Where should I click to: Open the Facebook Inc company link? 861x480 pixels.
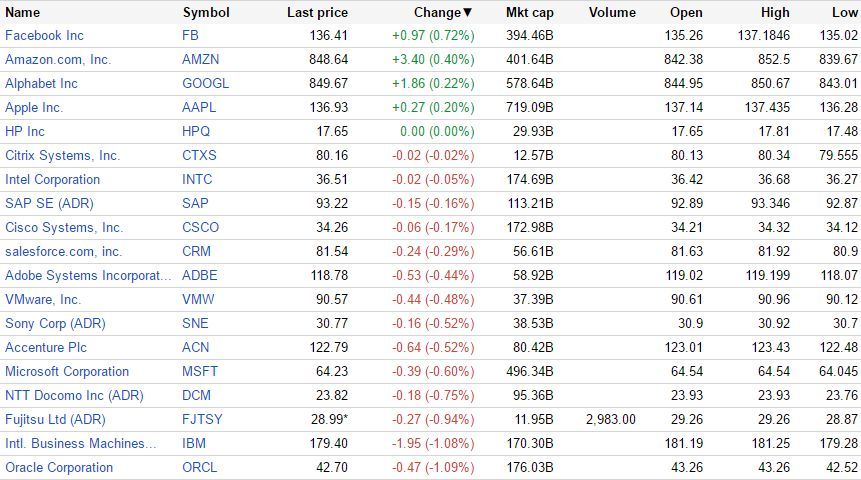click(45, 35)
